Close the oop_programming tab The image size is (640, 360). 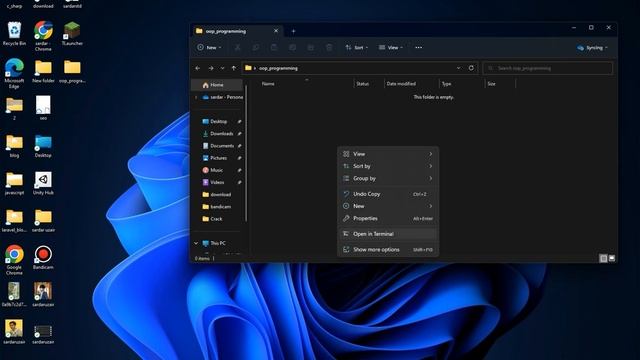276,31
